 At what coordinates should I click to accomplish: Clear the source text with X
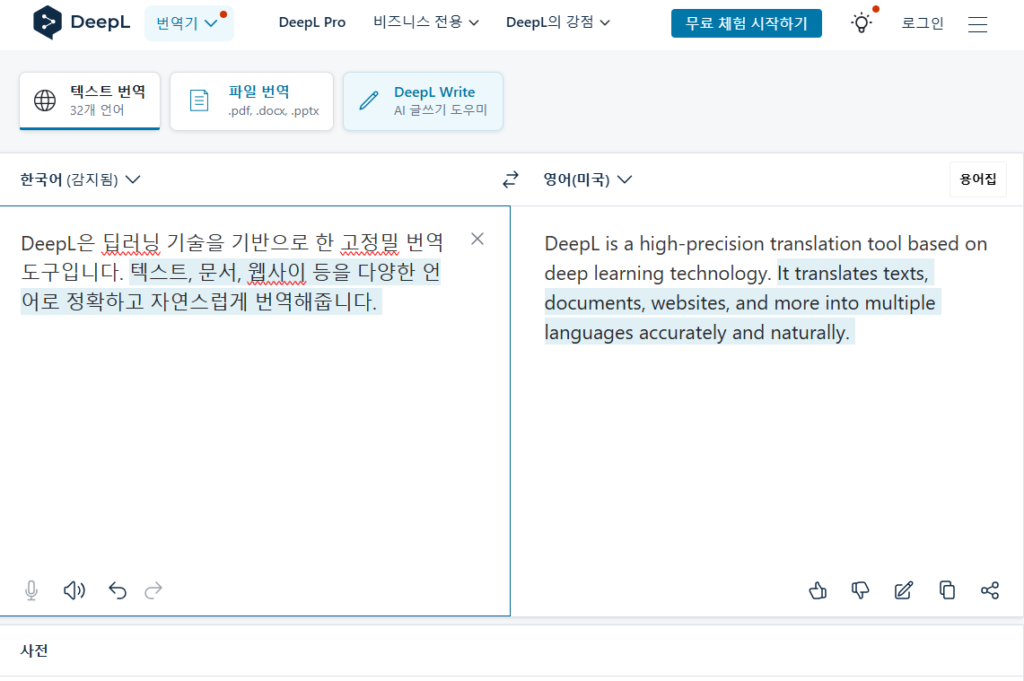tap(477, 239)
